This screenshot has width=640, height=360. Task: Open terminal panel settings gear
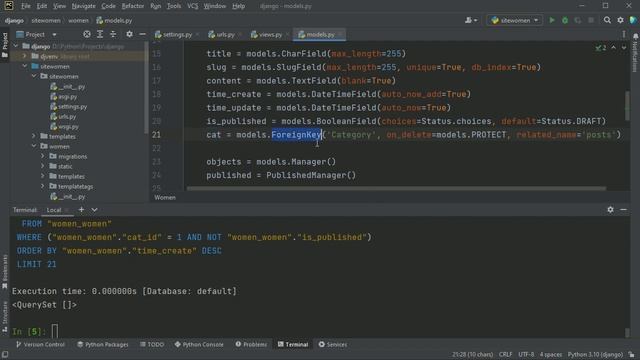610,210
